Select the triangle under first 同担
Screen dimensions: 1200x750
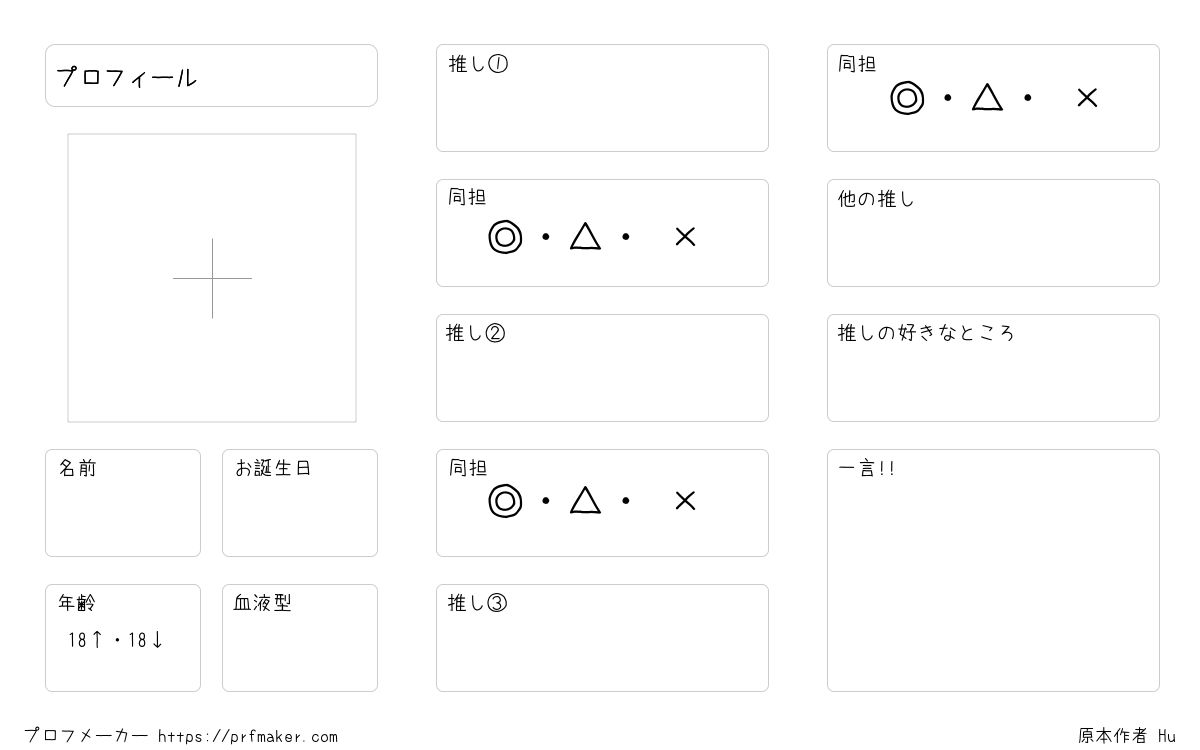[585, 236]
